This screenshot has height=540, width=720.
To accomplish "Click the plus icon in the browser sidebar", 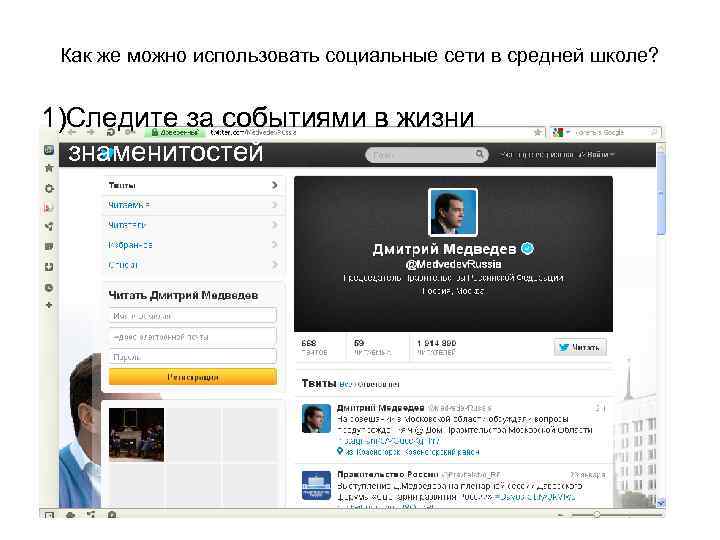I will (x=49, y=305).
